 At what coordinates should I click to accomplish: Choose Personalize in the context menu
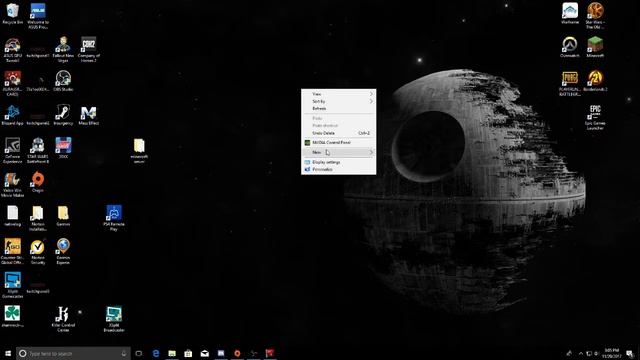coord(338,169)
